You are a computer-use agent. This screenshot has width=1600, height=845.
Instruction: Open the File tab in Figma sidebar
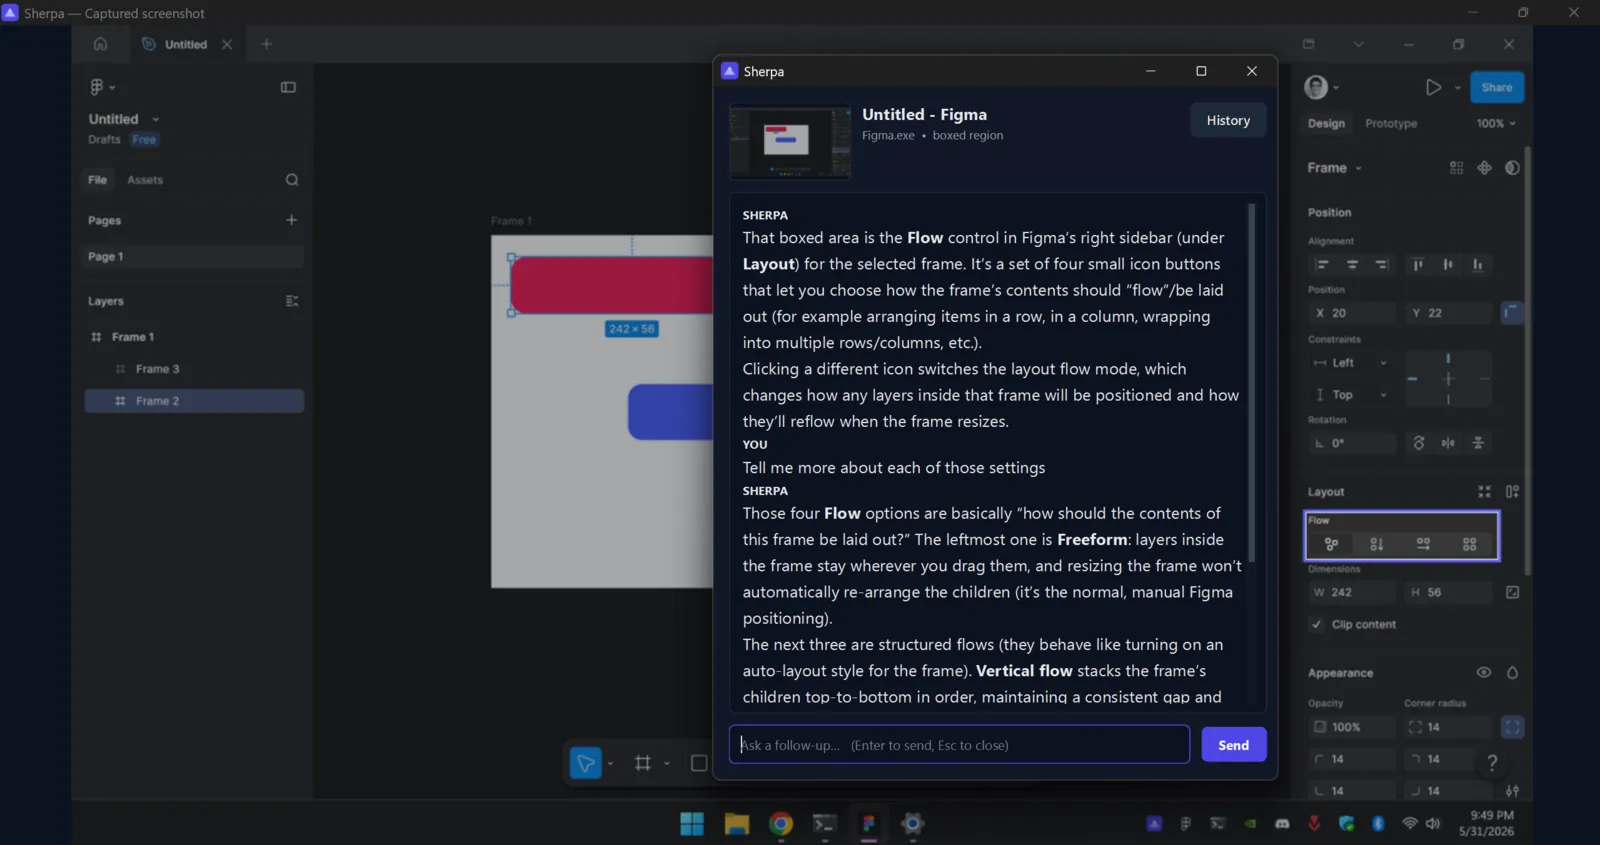pos(97,180)
